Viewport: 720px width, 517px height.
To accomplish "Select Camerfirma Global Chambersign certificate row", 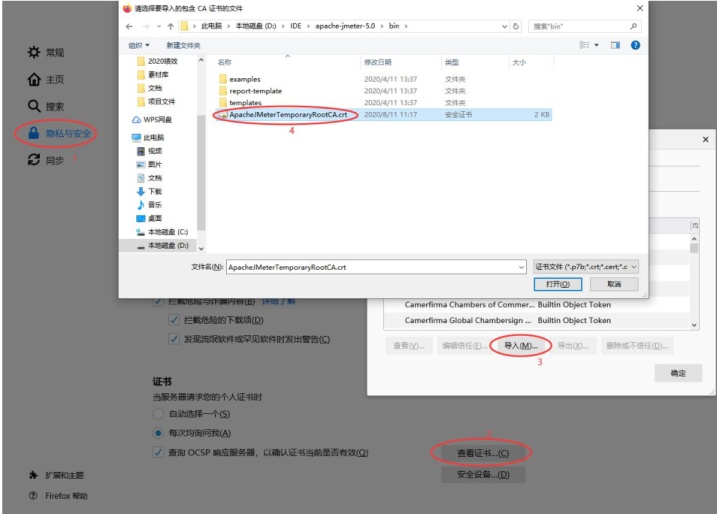I will click(535, 320).
